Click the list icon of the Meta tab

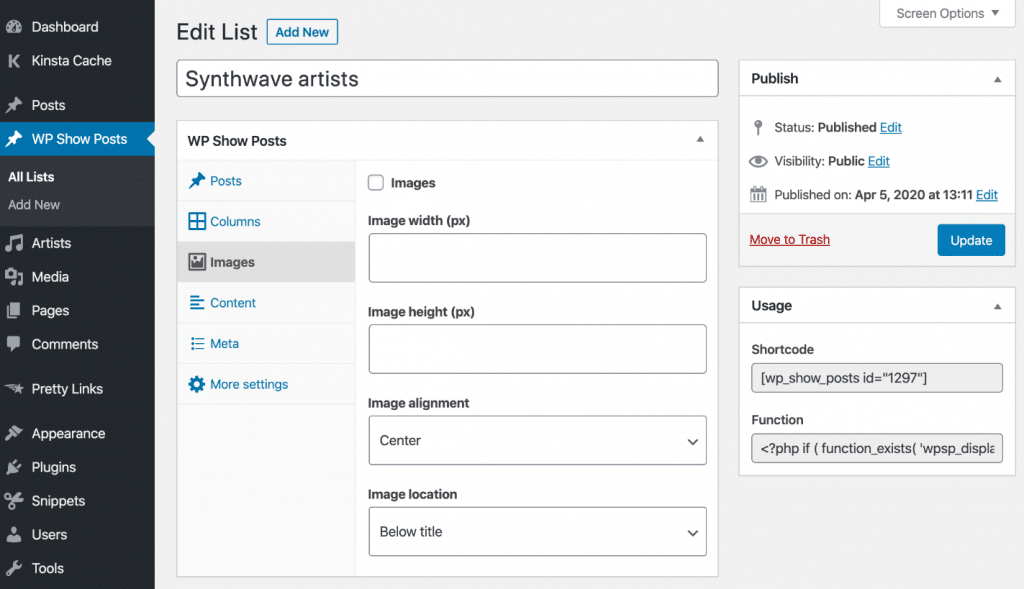(x=197, y=343)
